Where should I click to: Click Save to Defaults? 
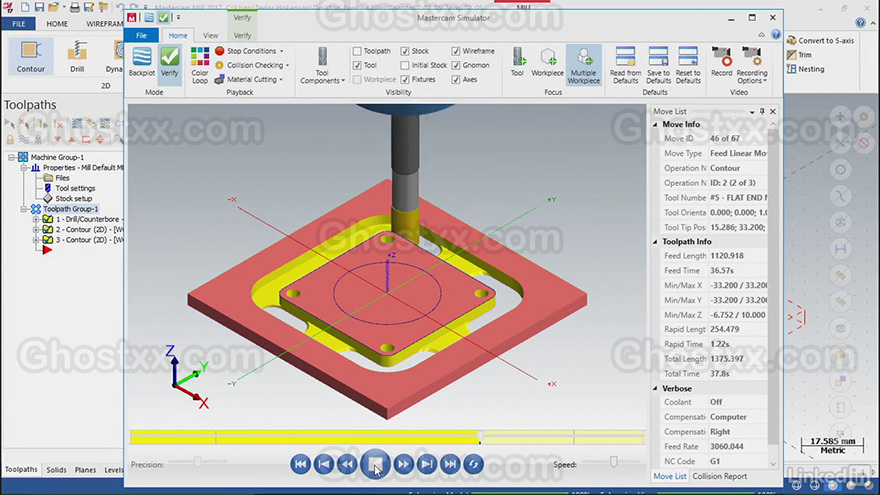(x=658, y=65)
